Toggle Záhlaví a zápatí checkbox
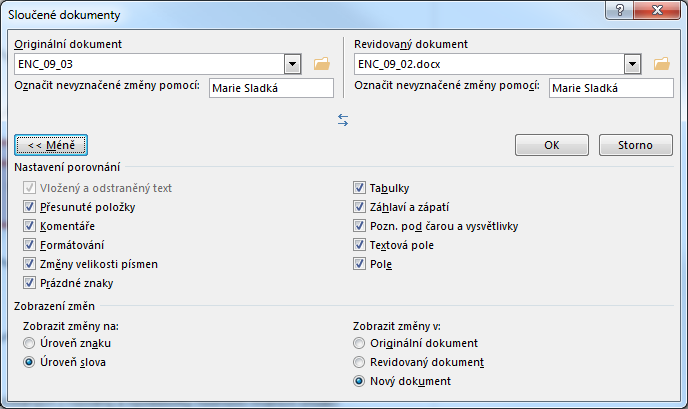Viewport: 688px width, 409px height. (359, 207)
